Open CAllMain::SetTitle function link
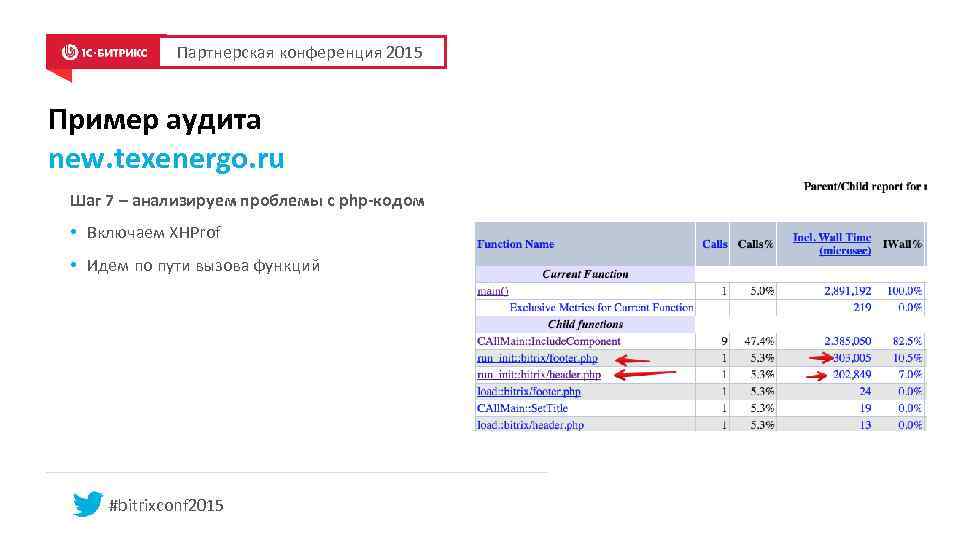 [522, 408]
